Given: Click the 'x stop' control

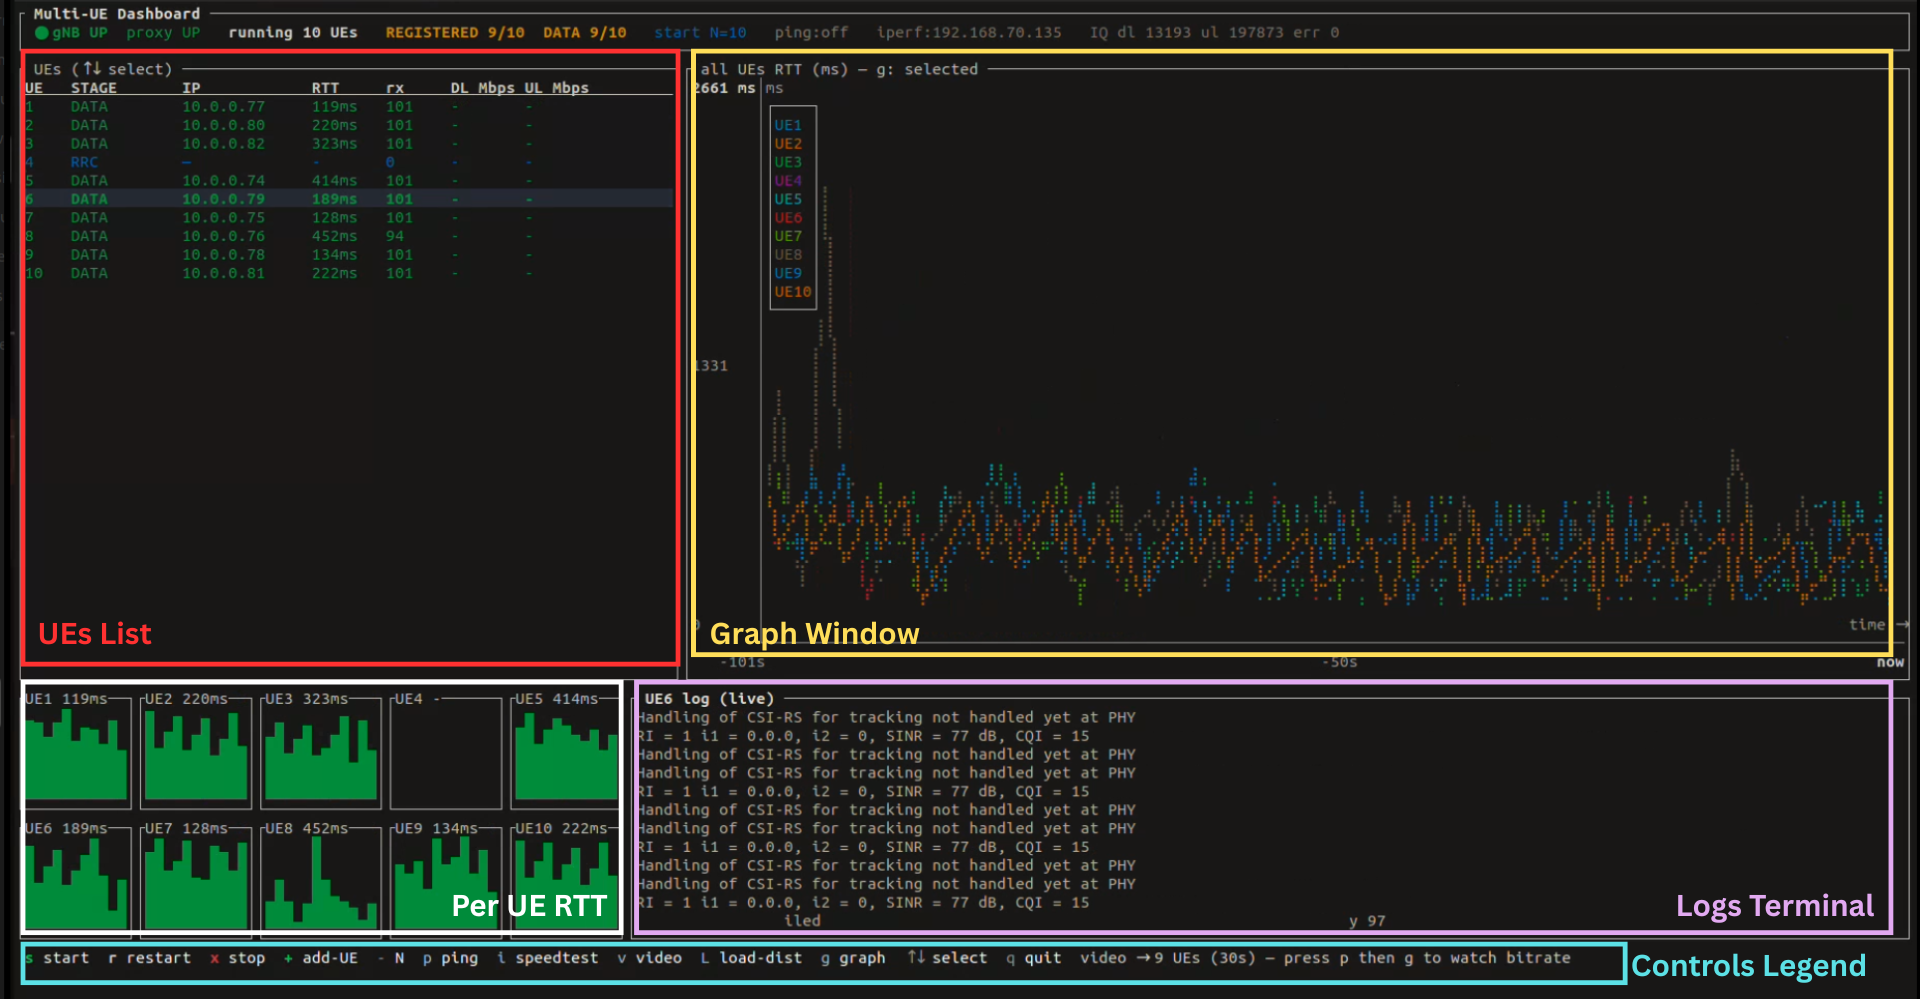Looking at the screenshot, I should tap(238, 958).
